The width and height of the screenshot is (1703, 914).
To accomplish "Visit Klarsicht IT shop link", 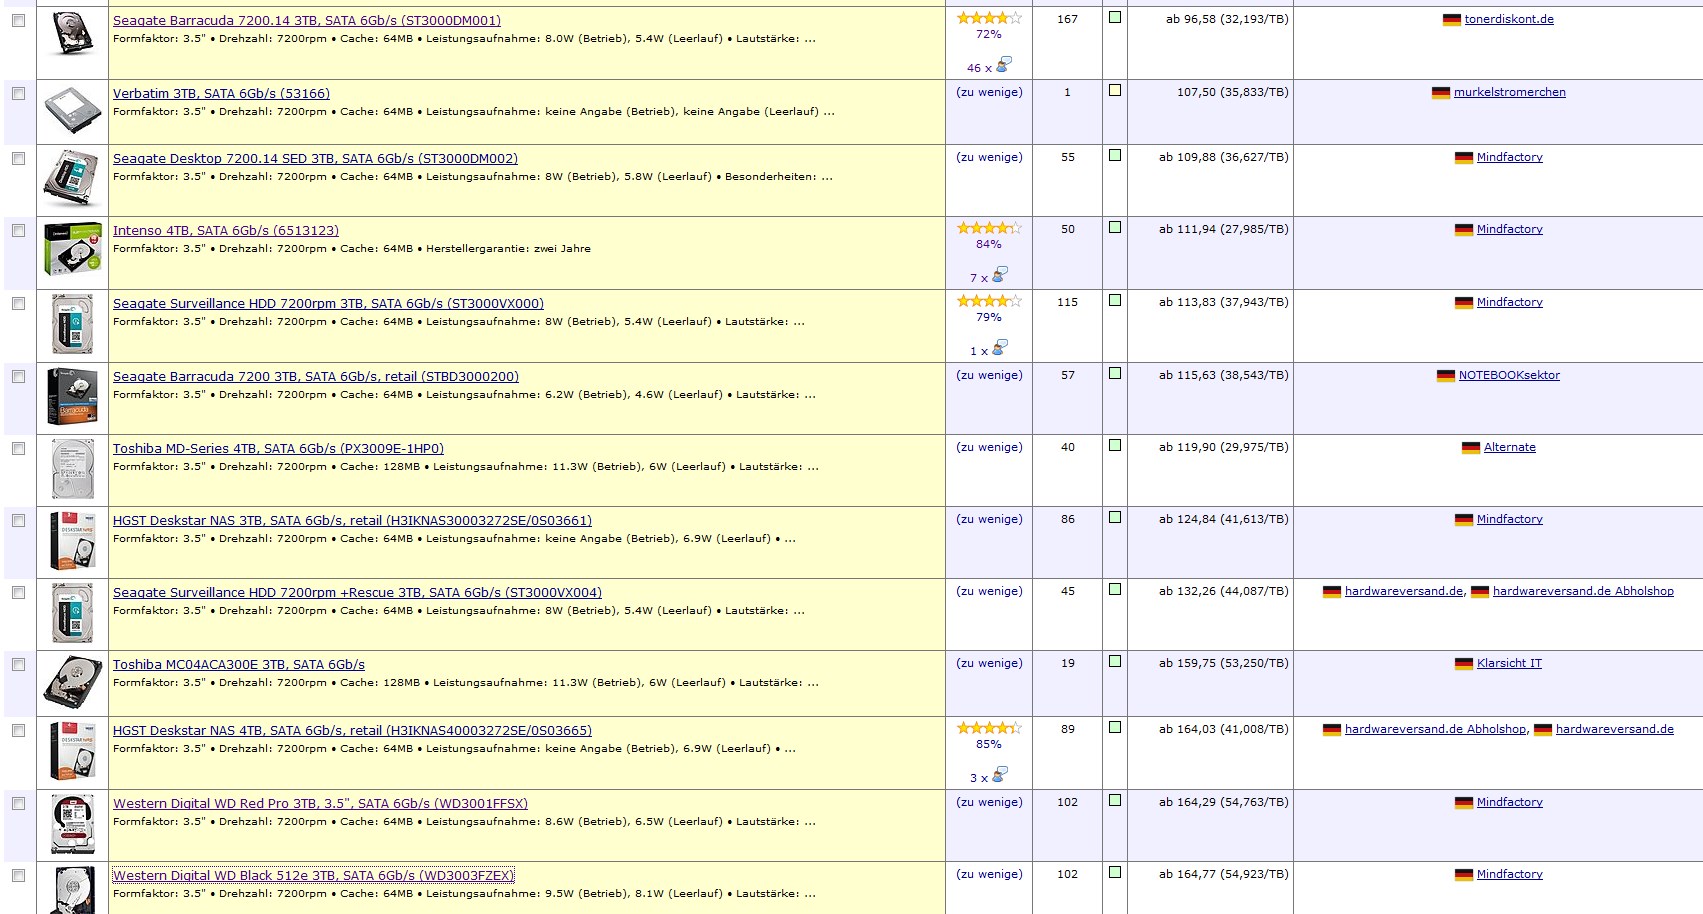I will click(1509, 664).
